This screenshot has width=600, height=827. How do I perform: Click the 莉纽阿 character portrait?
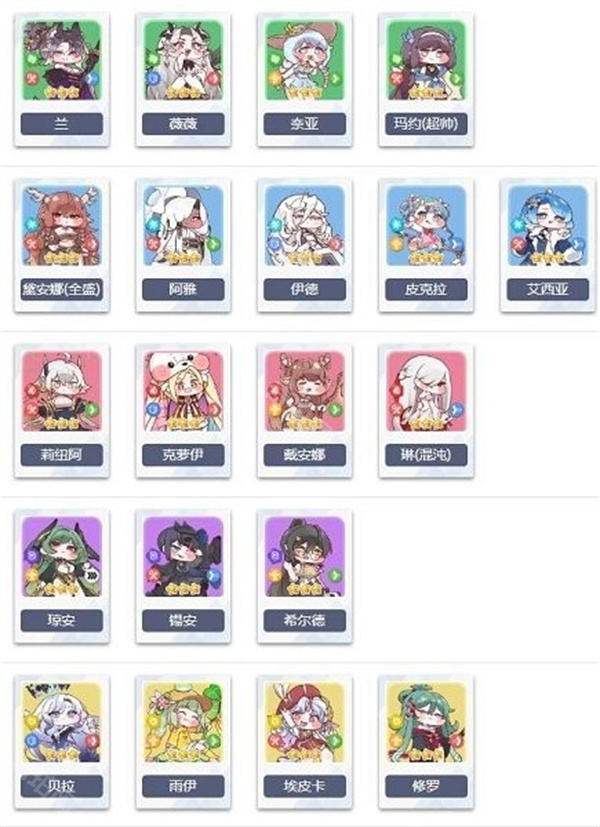coord(62,391)
